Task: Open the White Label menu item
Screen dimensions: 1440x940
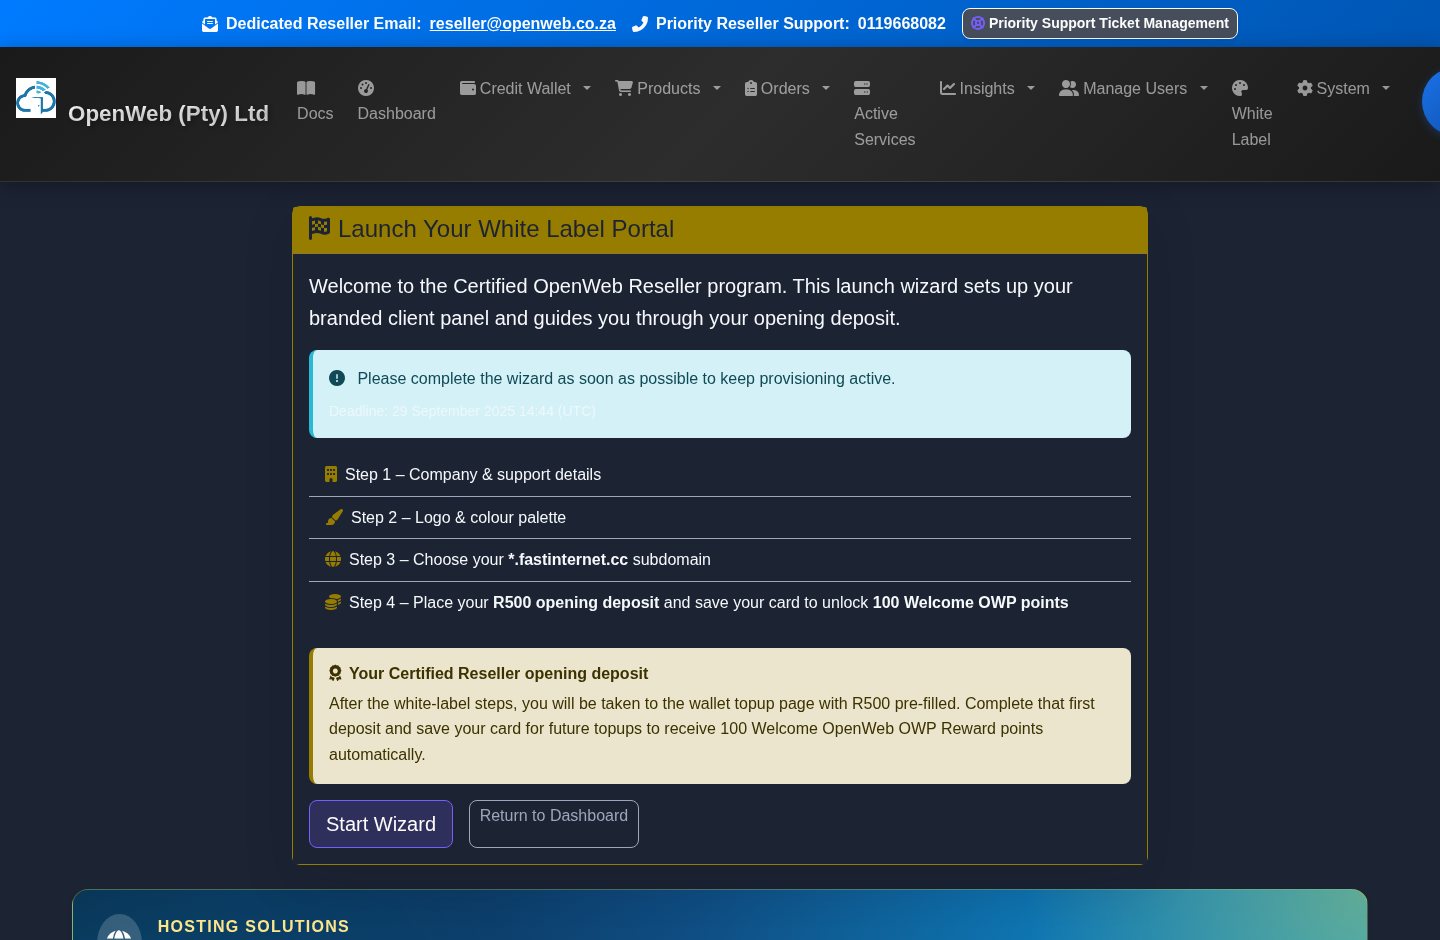Action: click(1252, 114)
